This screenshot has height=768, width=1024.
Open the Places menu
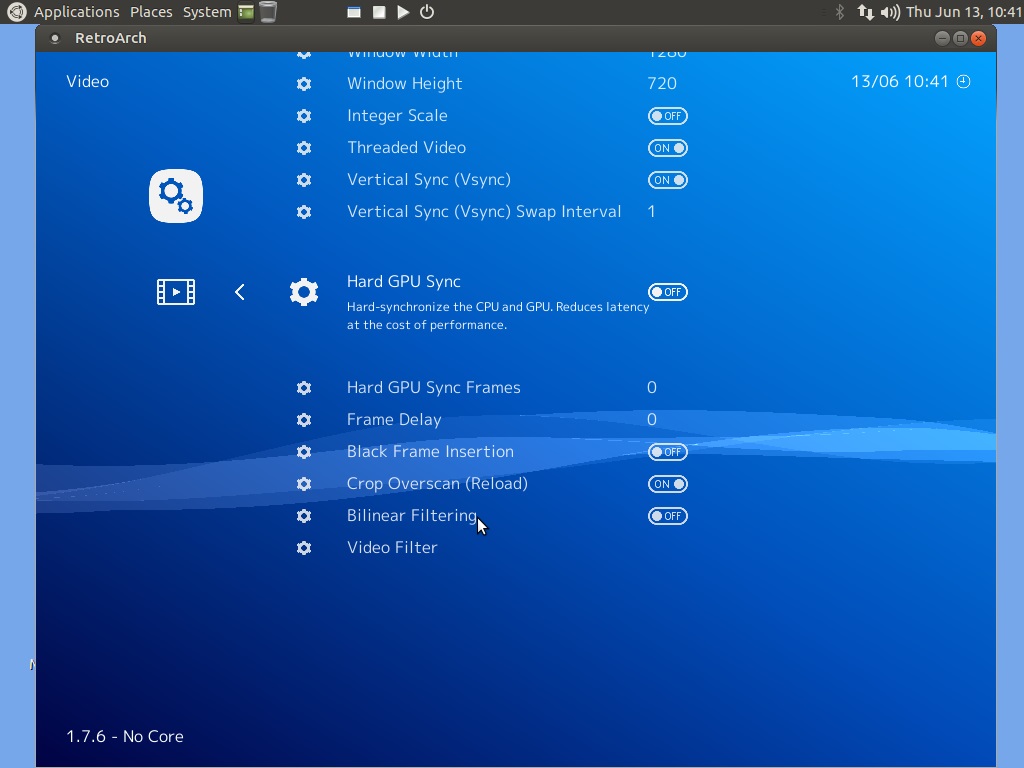[151, 12]
